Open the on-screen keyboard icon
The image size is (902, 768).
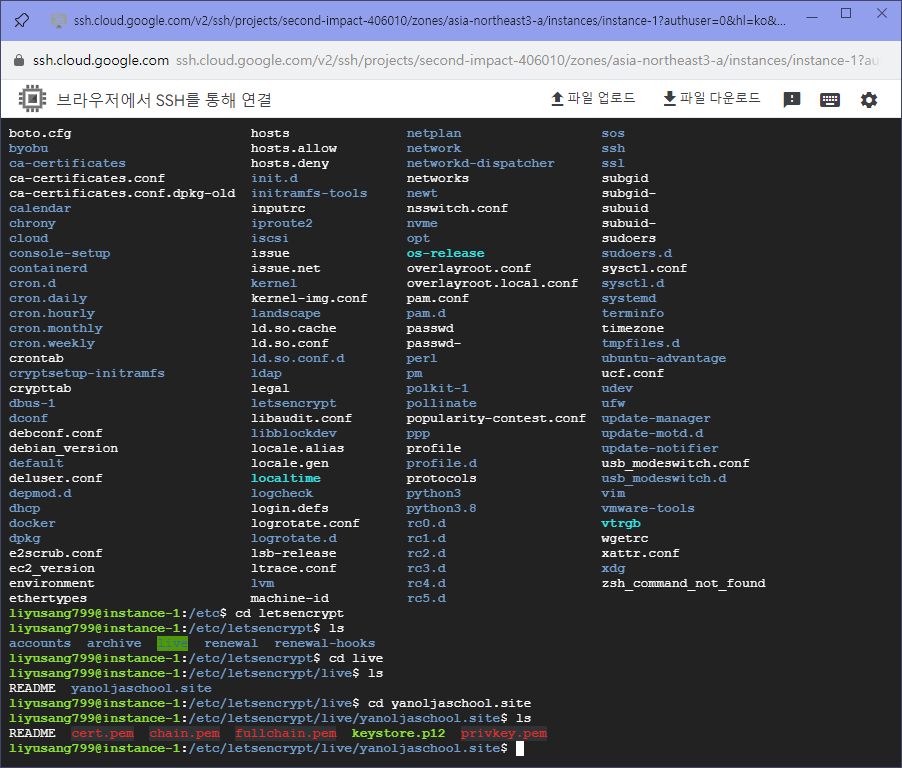[830, 99]
